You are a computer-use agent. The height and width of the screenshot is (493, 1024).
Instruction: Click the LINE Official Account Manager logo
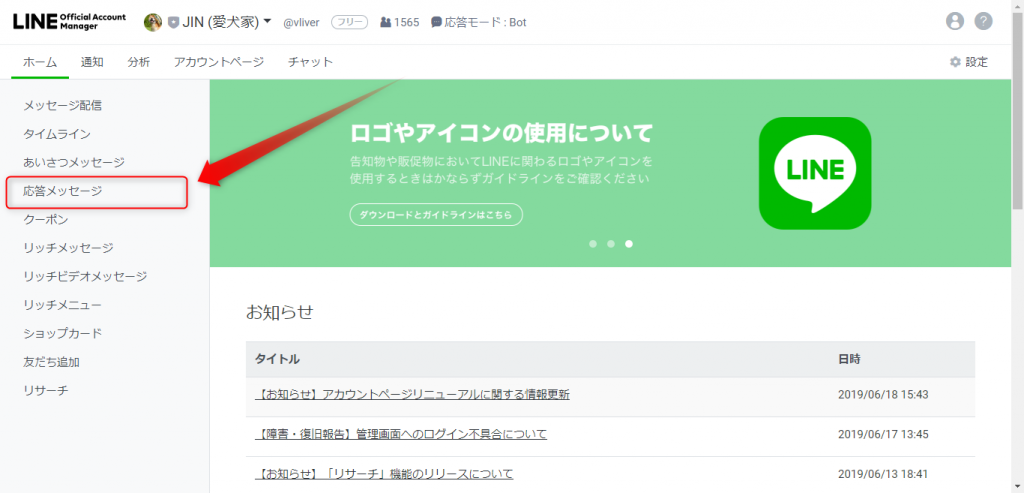[x=69, y=21]
